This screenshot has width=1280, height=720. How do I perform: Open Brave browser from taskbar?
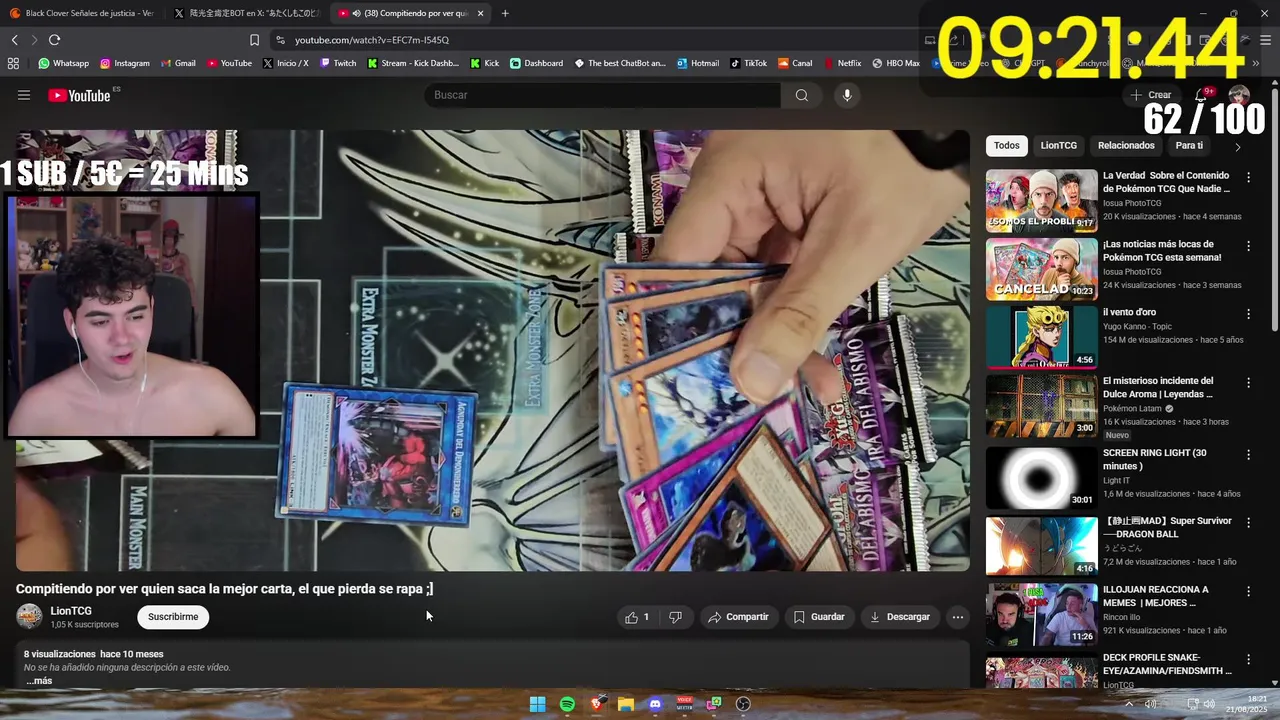(596, 704)
